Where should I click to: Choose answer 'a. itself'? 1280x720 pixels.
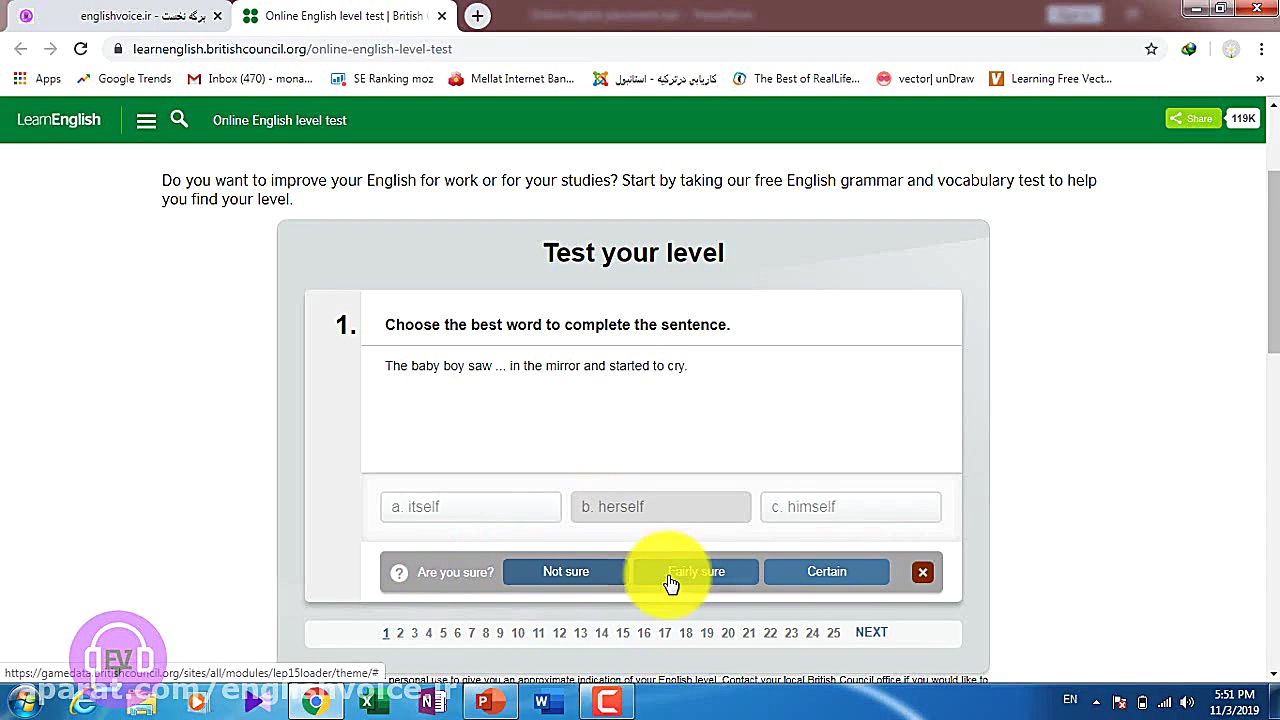tap(471, 507)
